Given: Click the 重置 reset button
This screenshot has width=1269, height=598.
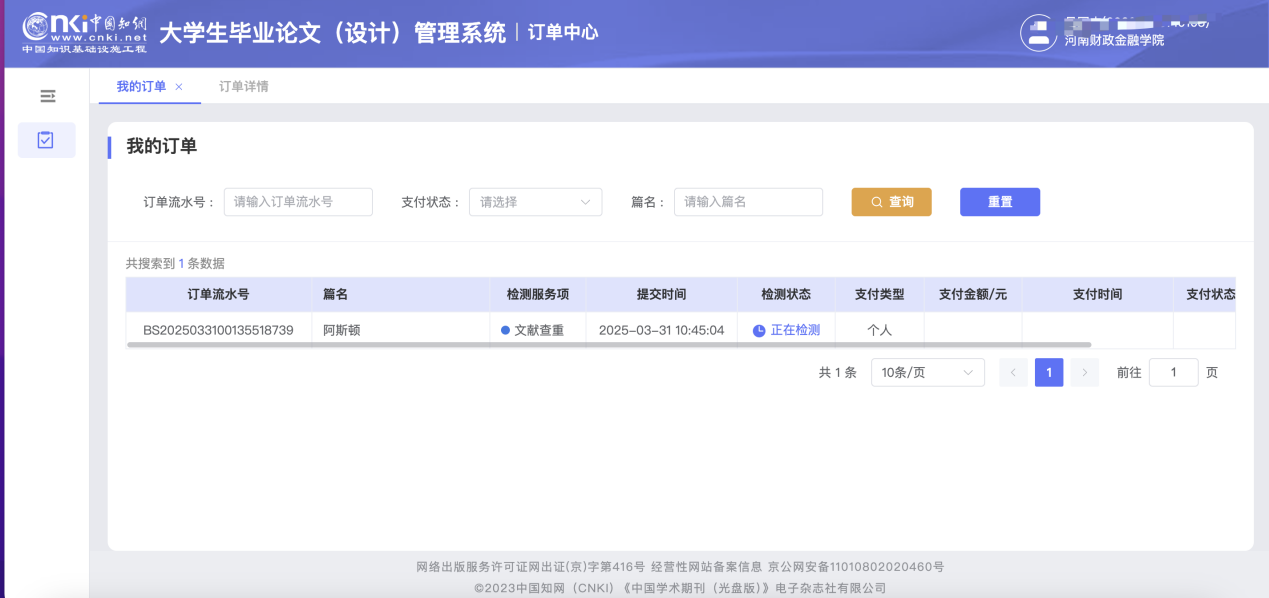Looking at the screenshot, I should [x=1000, y=202].
